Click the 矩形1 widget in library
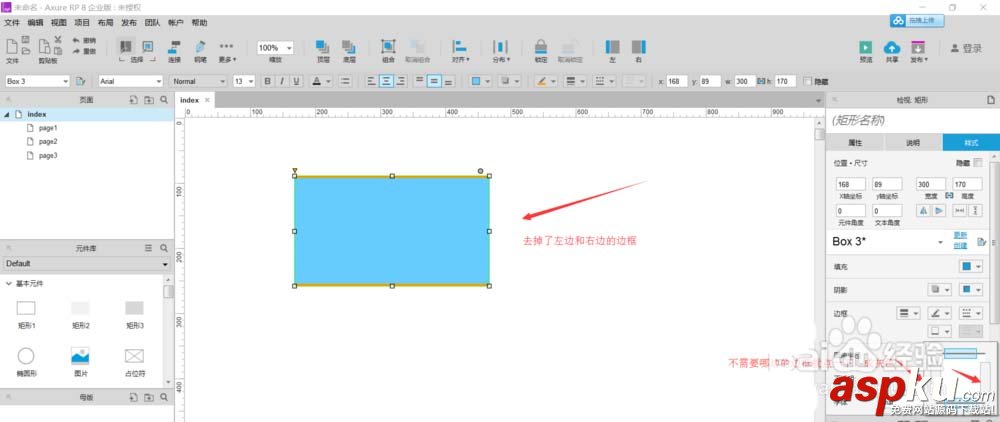The height and width of the screenshot is (422, 1000). coord(26,309)
